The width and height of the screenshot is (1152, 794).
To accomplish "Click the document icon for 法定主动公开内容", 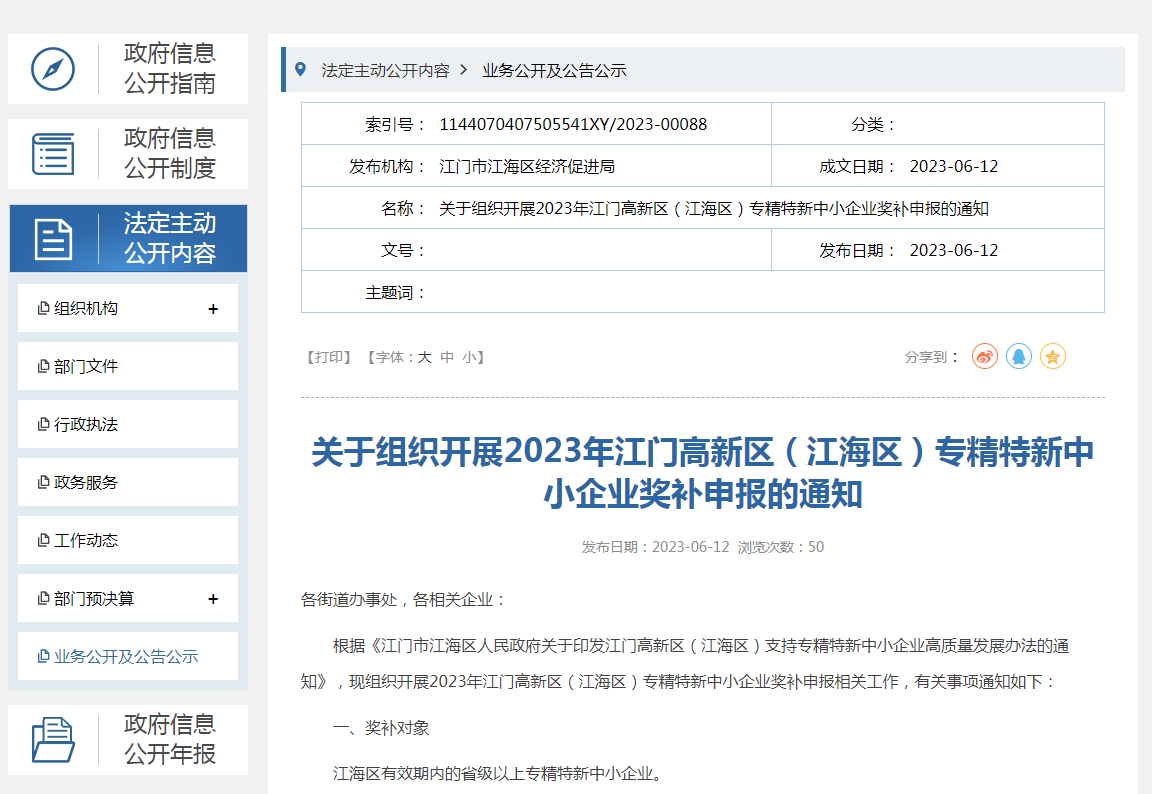I will tap(53, 239).
